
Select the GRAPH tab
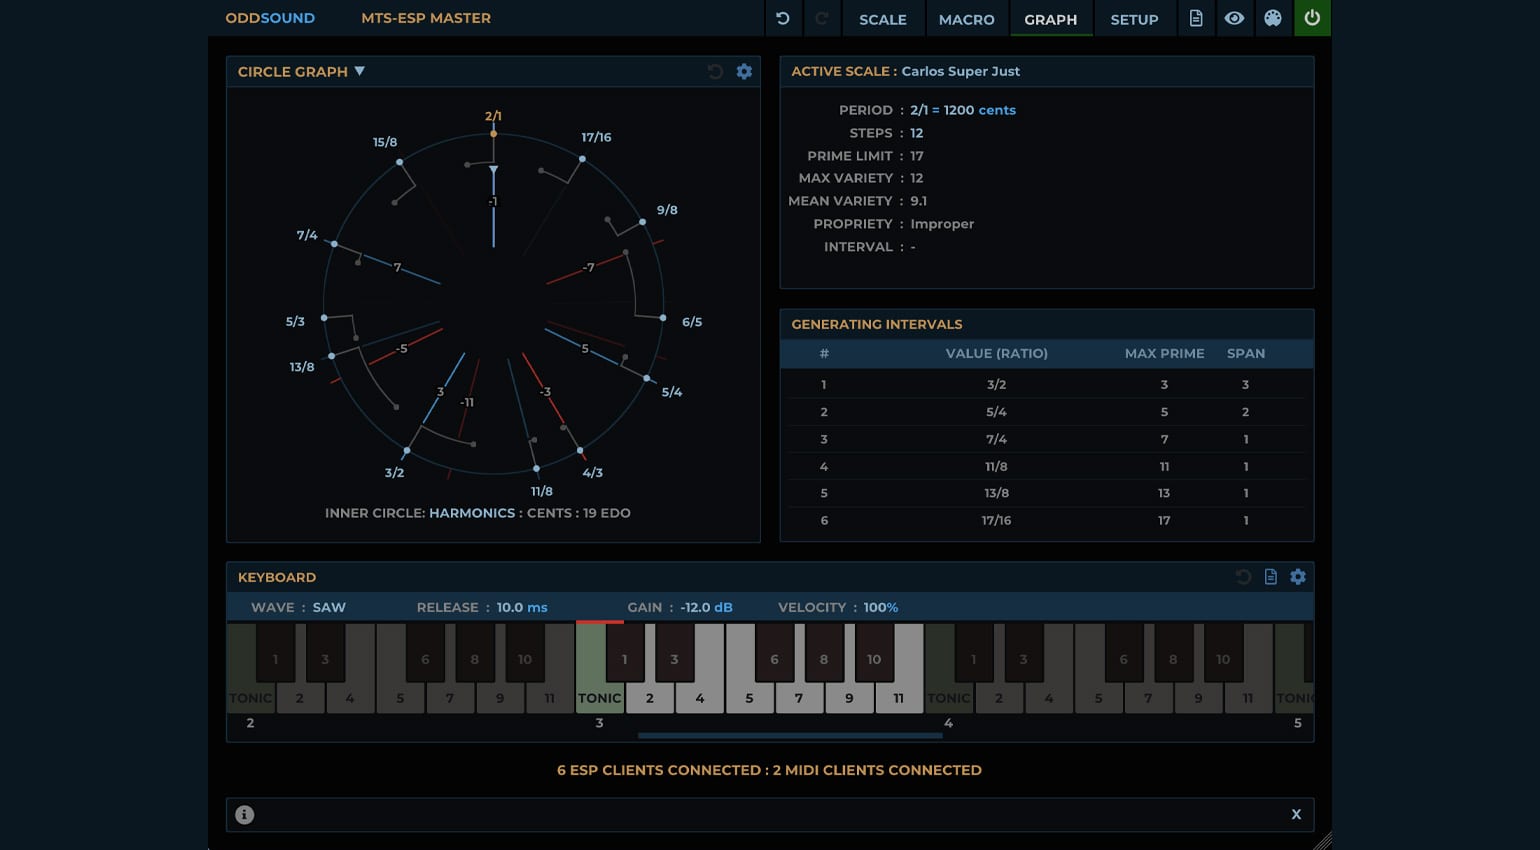pos(1051,19)
